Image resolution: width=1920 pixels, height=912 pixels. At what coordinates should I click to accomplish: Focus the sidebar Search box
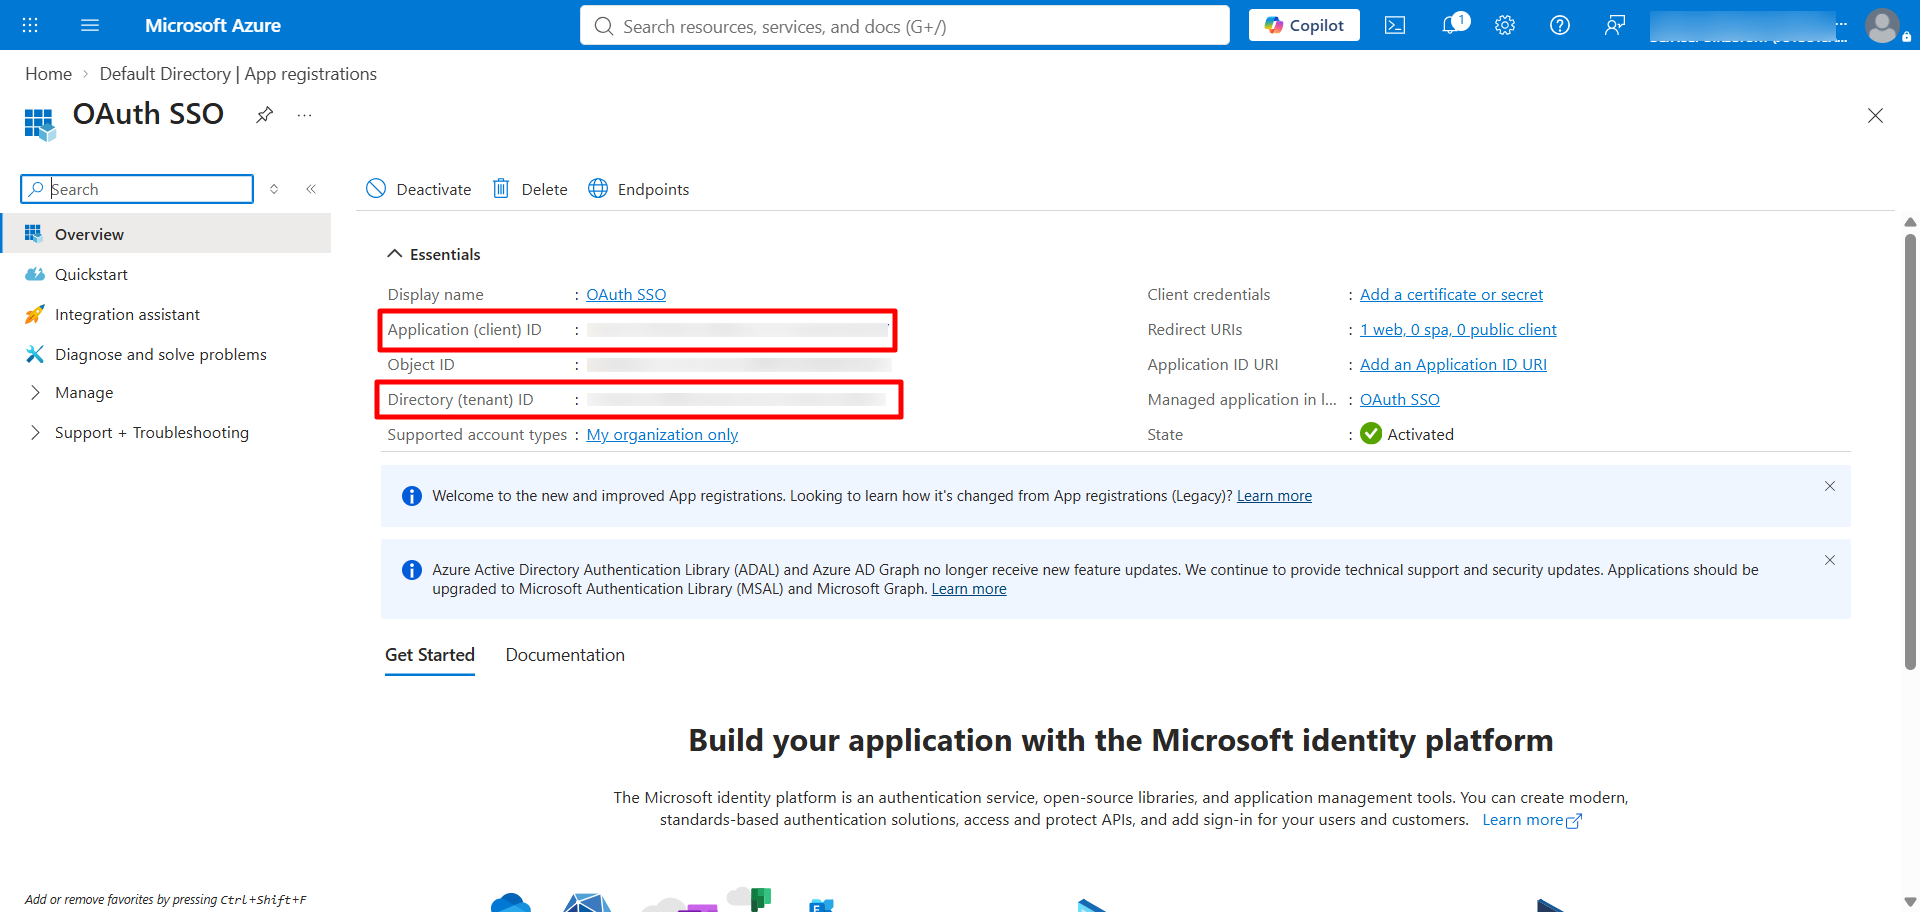tap(137, 189)
